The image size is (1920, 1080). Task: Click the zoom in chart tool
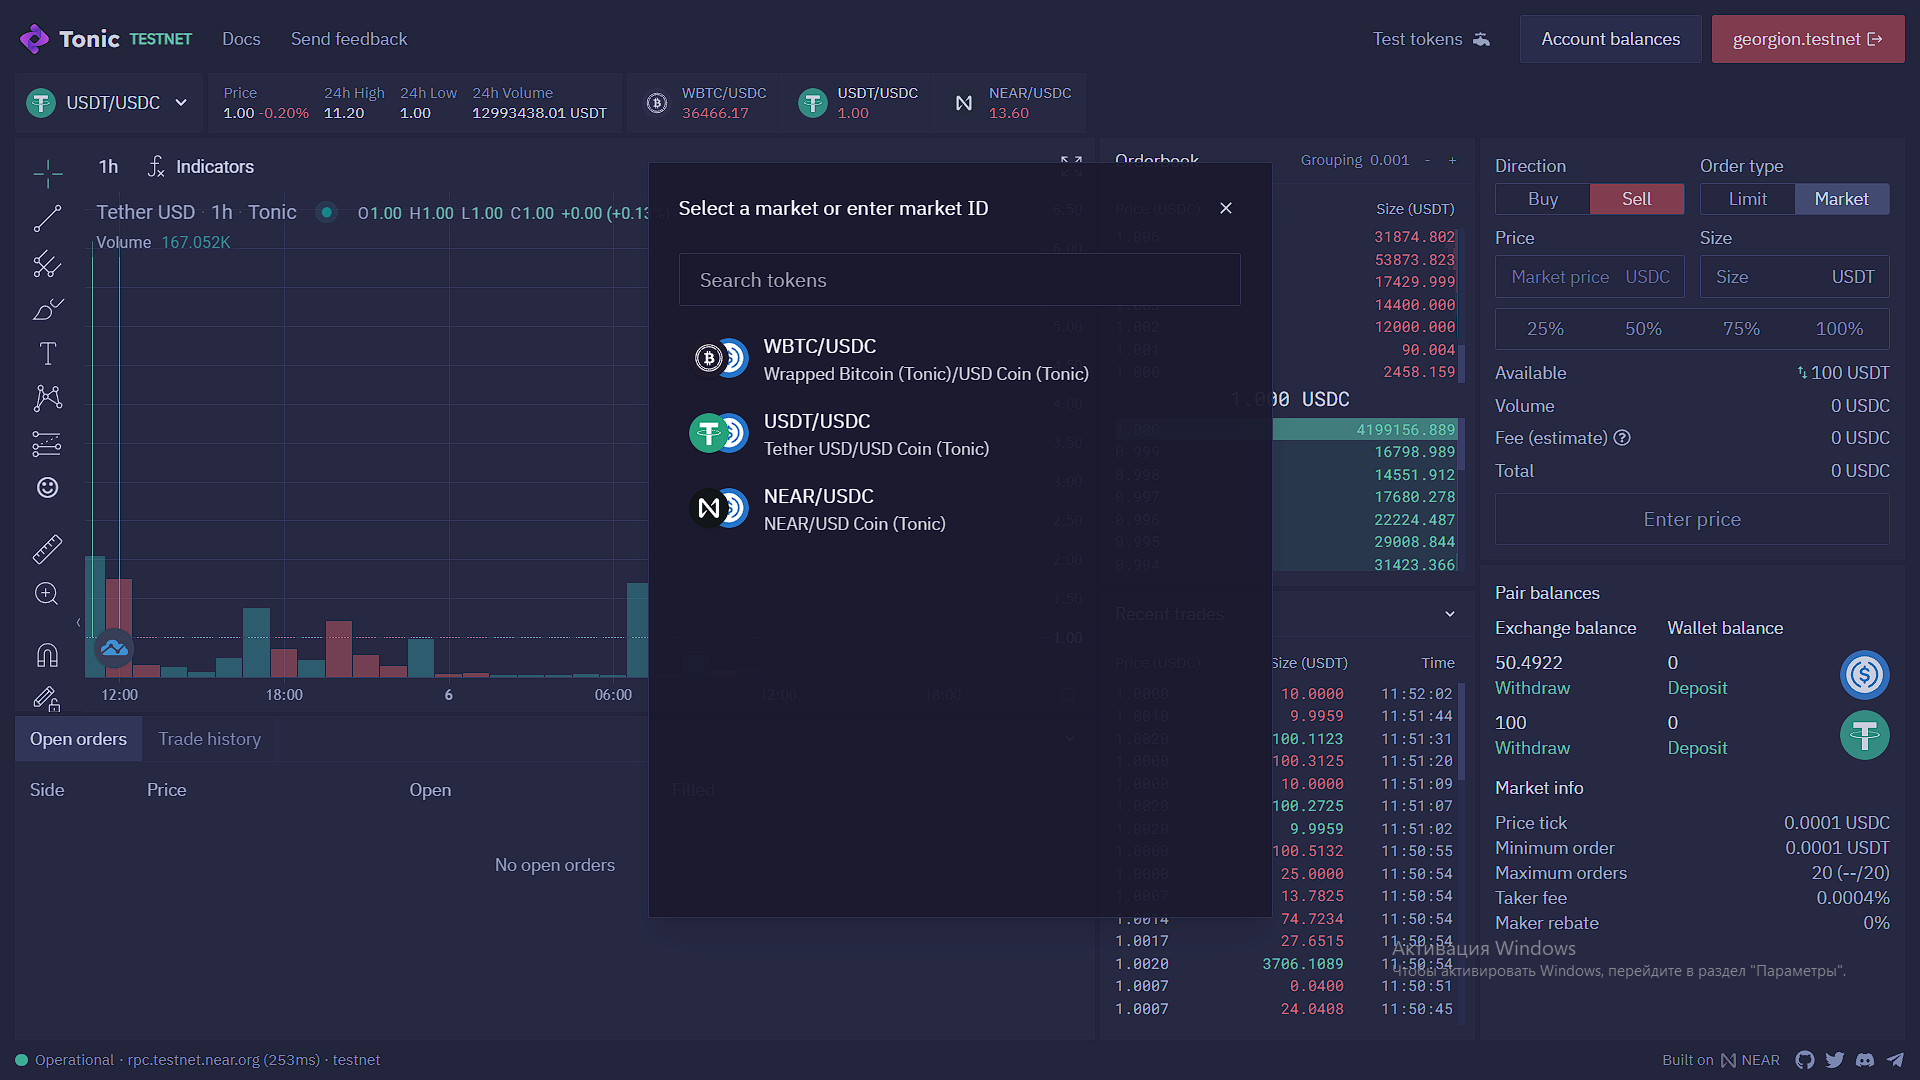click(x=47, y=594)
